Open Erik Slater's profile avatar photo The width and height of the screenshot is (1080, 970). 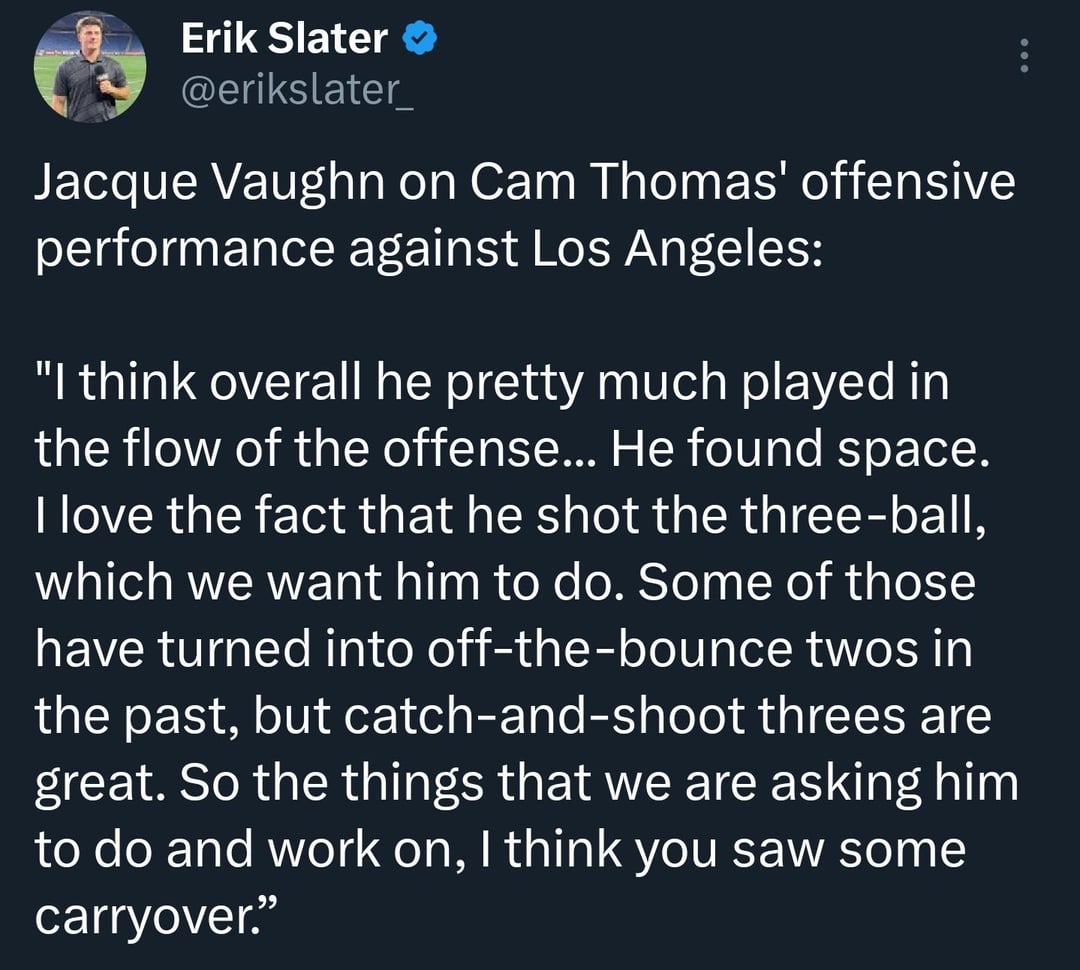click(x=90, y=68)
